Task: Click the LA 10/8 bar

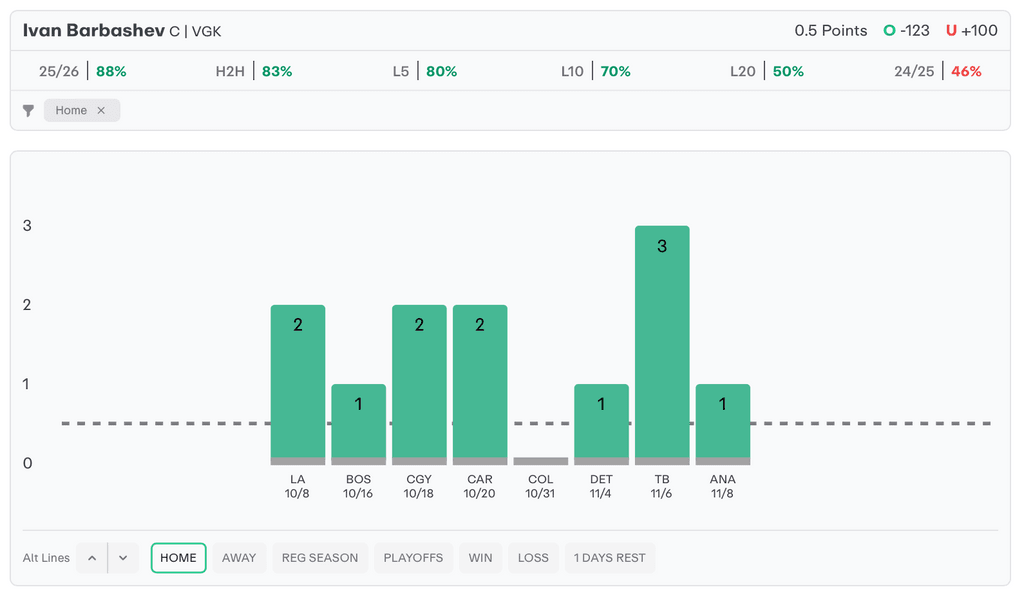Action: coord(298,385)
